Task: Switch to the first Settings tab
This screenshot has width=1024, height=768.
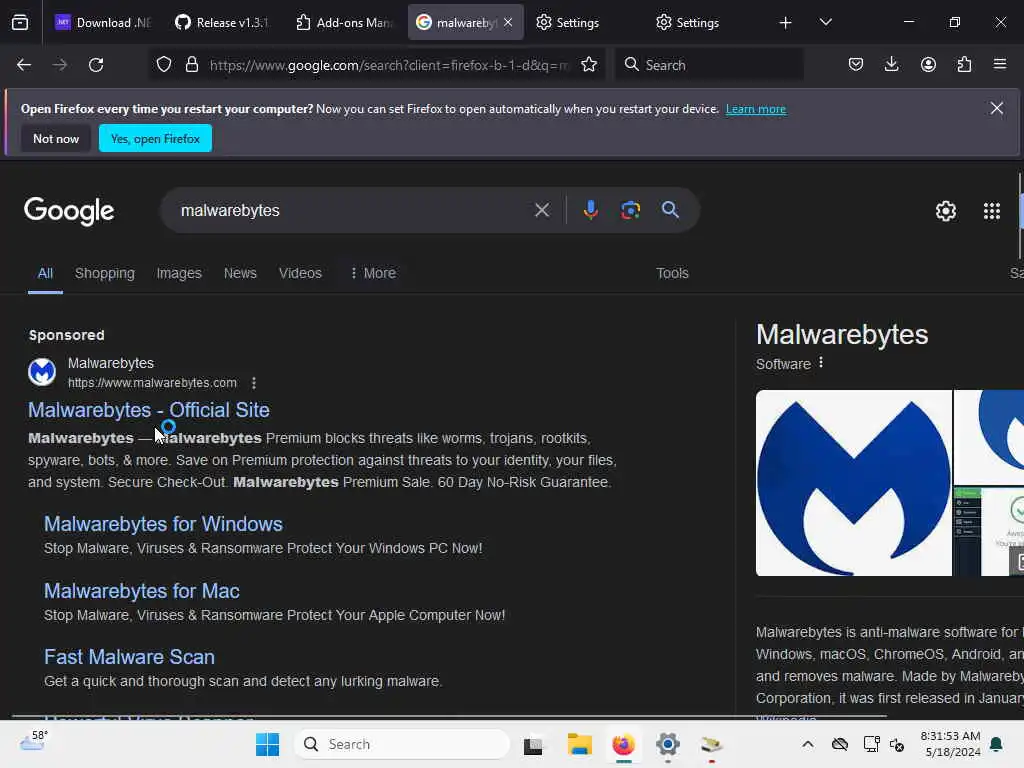Action: tap(568, 22)
